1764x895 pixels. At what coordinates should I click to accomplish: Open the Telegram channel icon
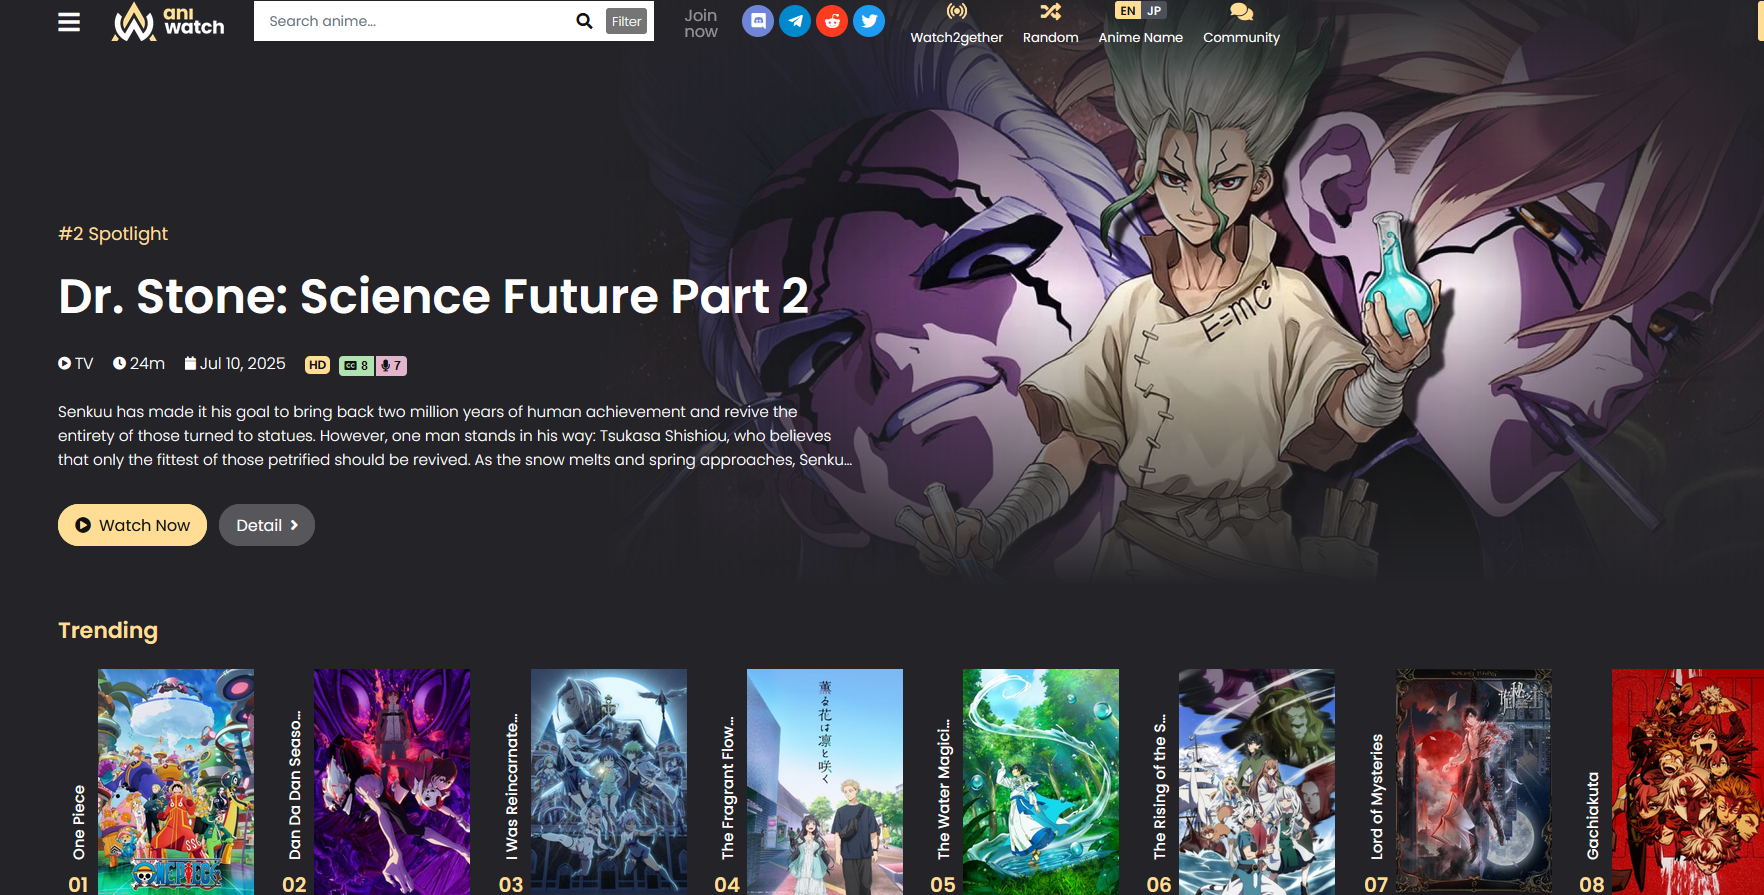pyautogui.click(x=795, y=20)
